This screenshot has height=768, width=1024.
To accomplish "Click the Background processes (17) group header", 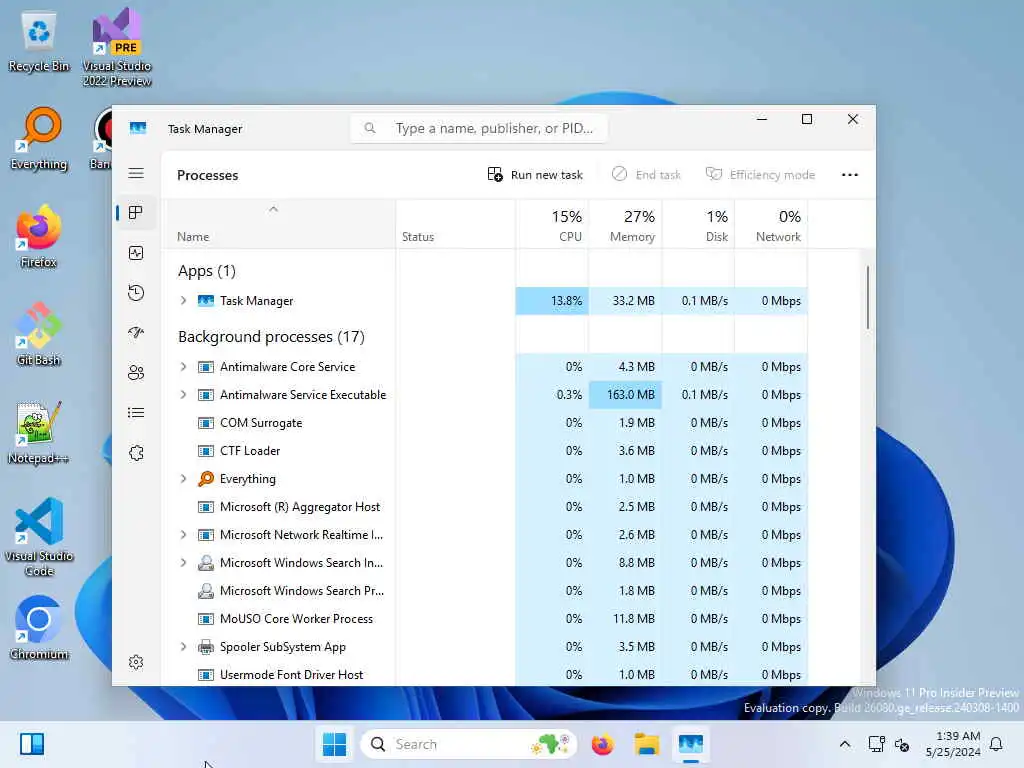I will (271, 336).
